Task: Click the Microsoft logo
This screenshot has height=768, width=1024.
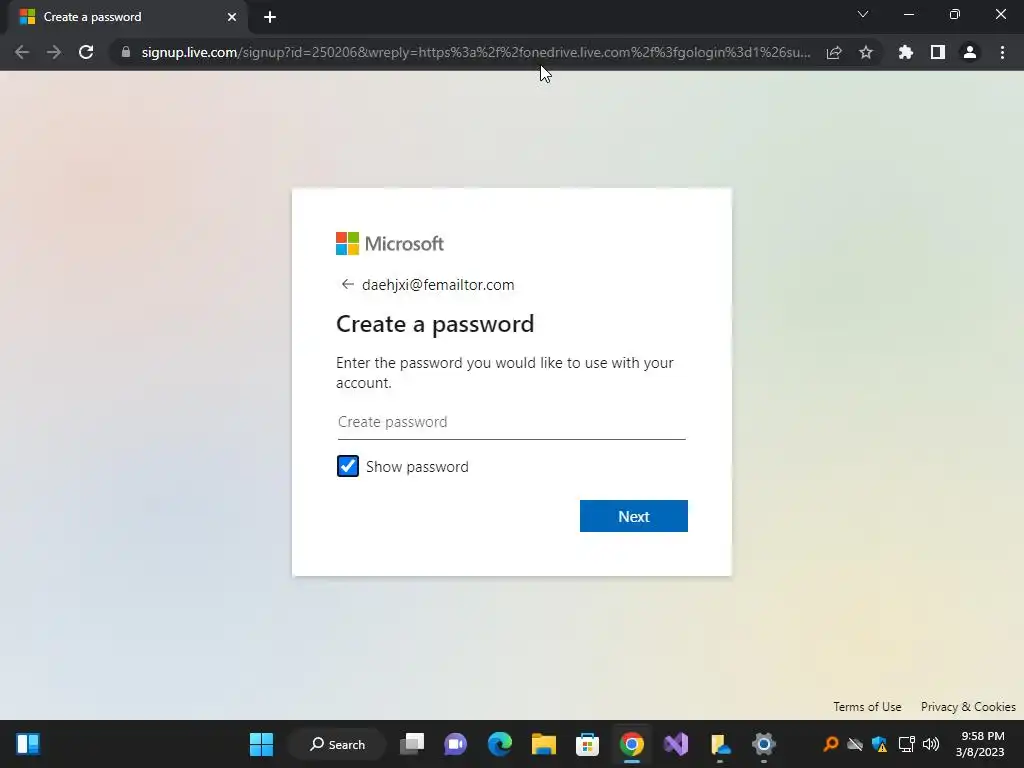Action: pos(390,244)
